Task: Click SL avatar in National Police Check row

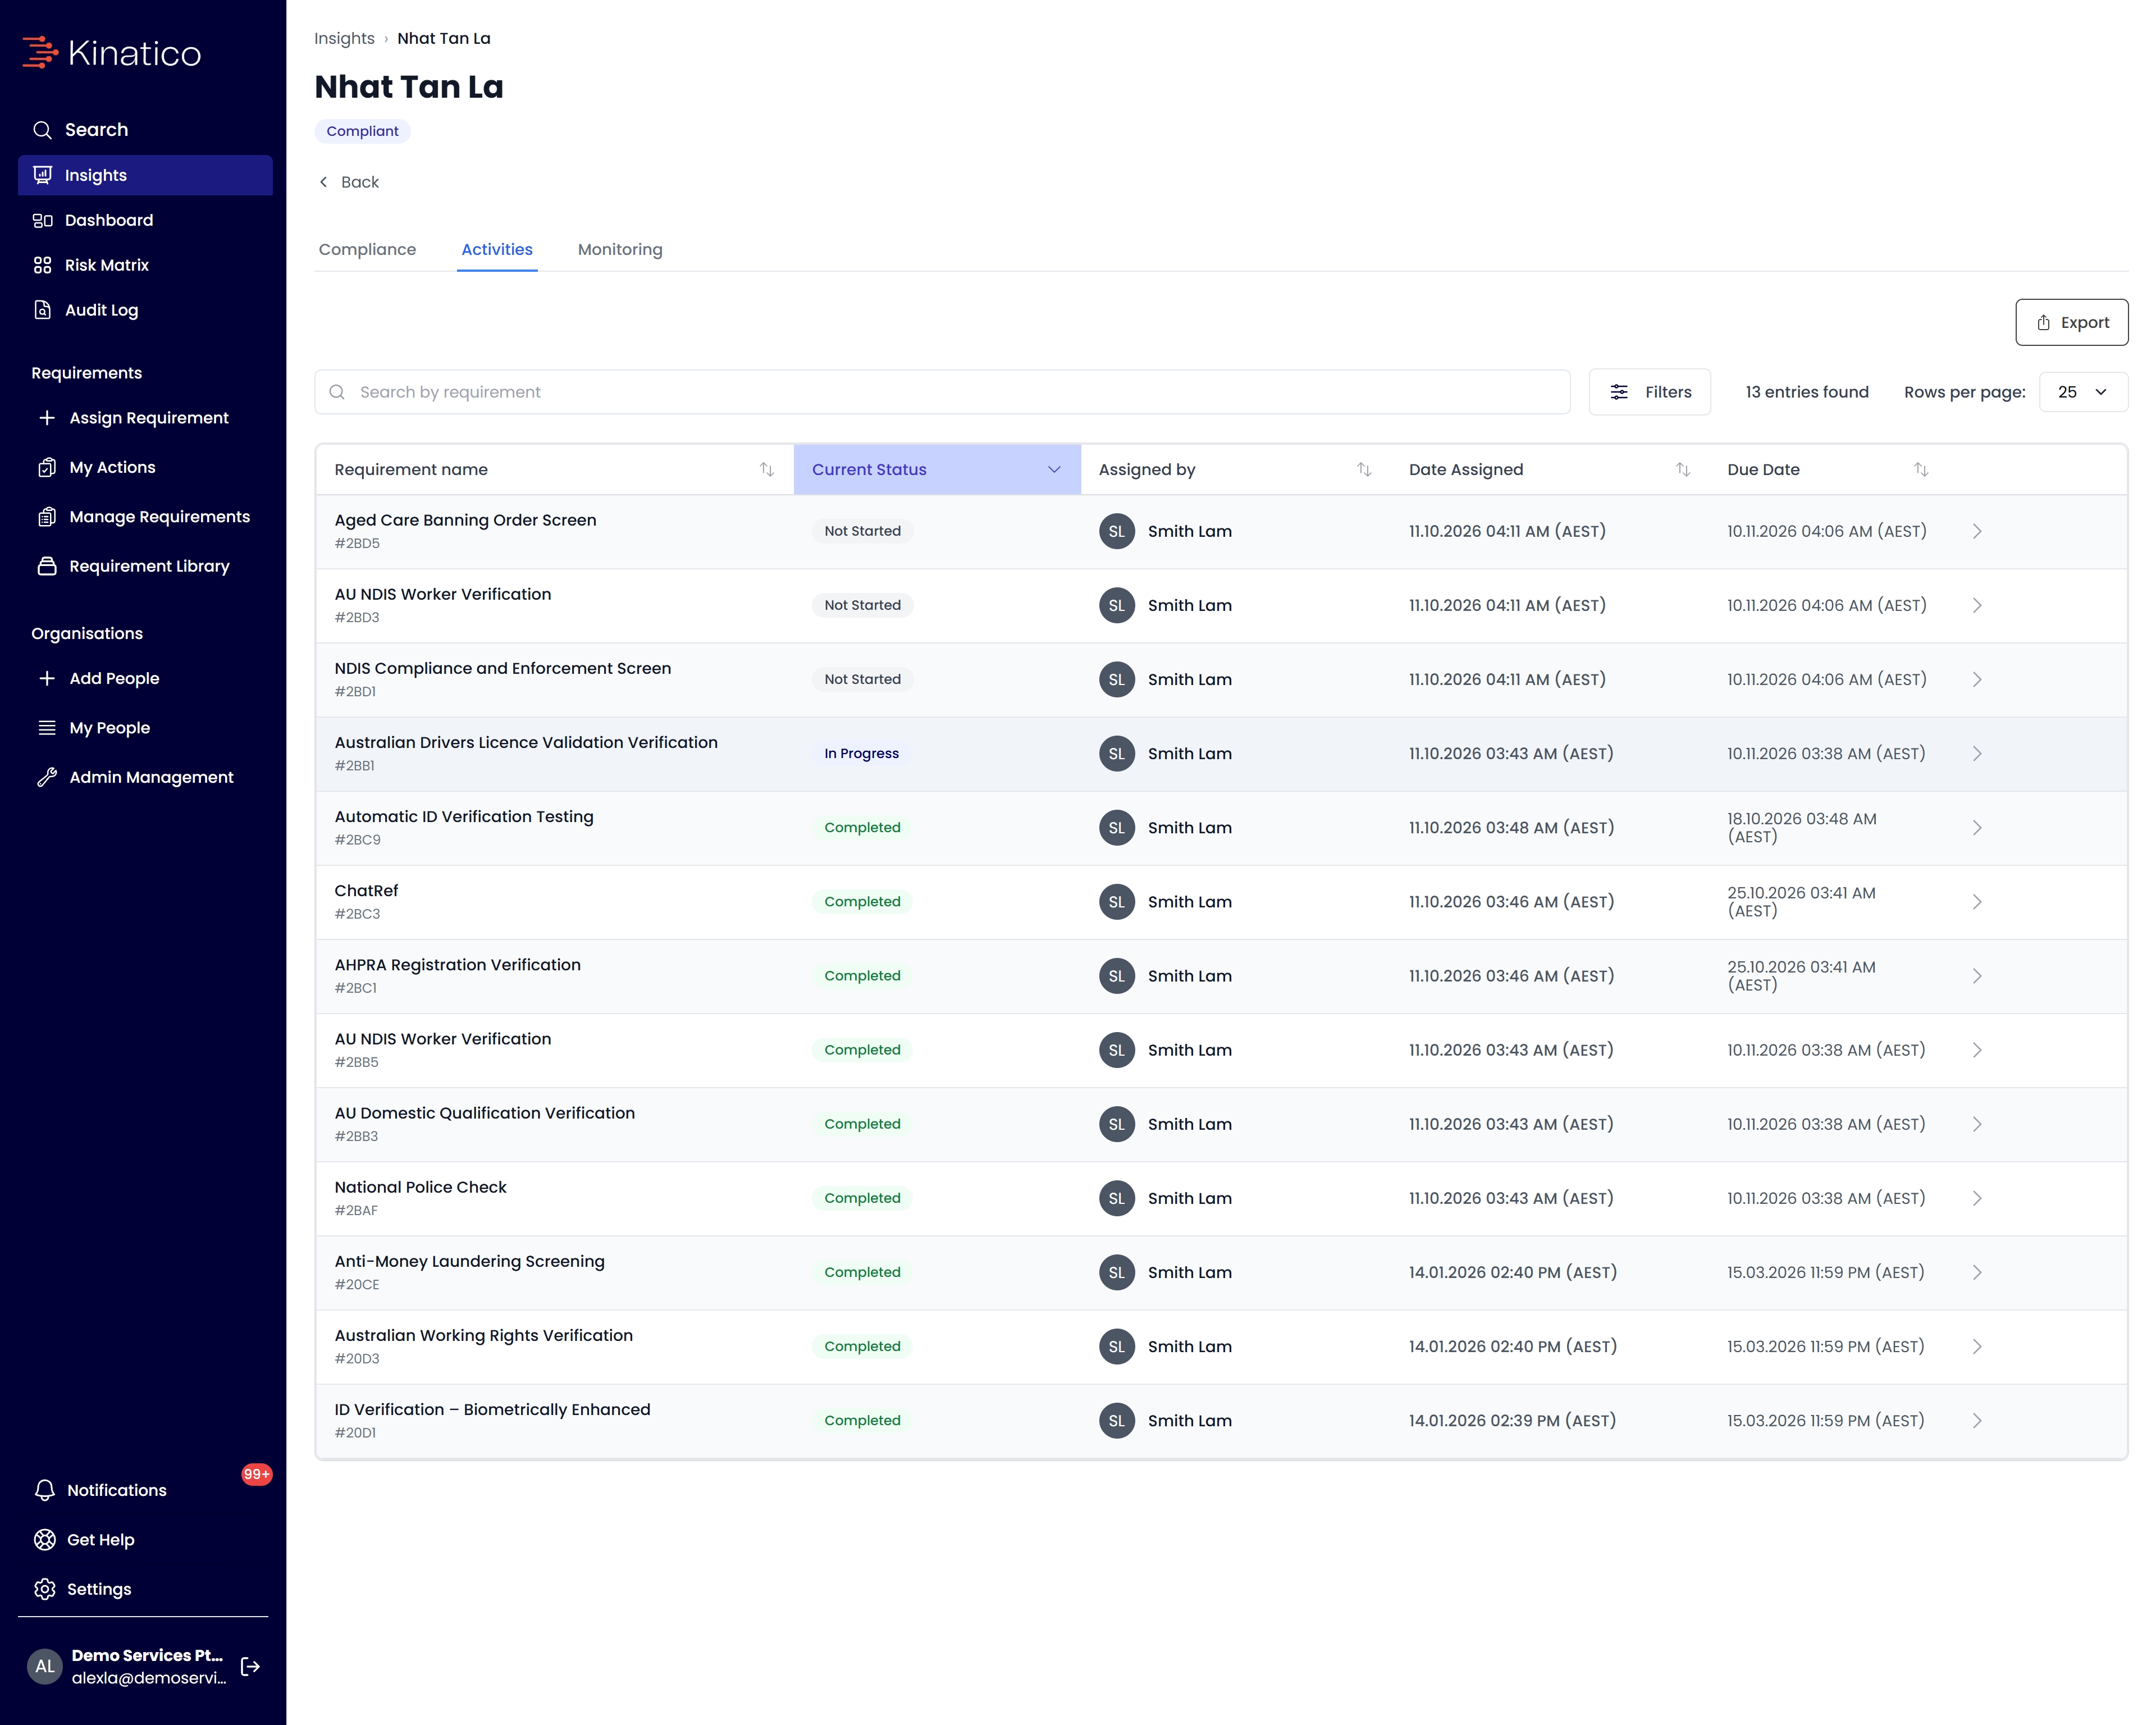Action: (x=1117, y=1198)
